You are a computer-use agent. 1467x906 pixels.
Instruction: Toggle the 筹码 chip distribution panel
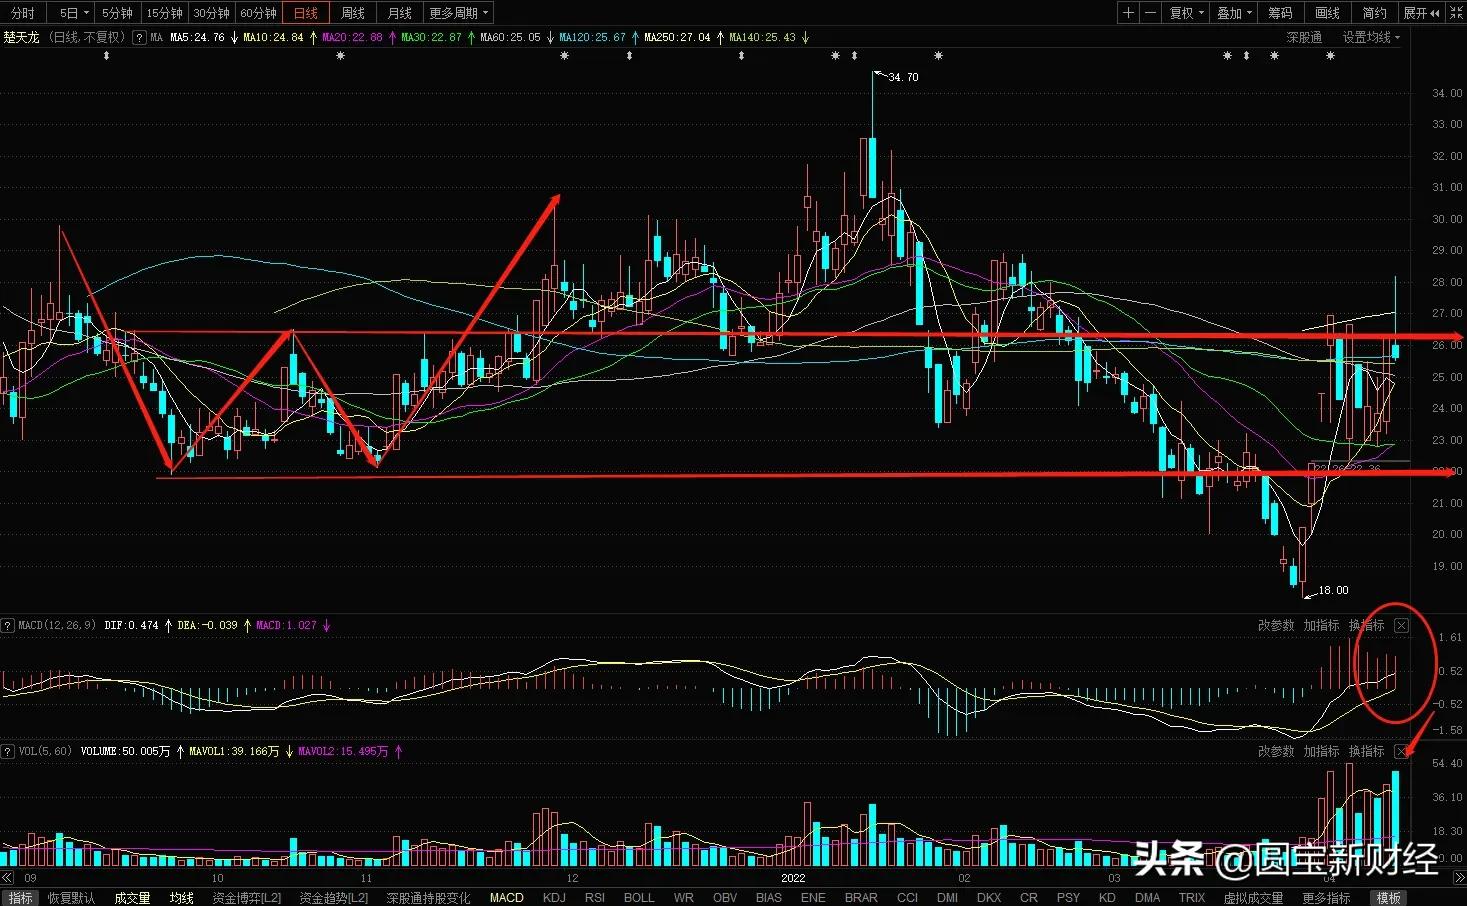(x=1280, y=13)
